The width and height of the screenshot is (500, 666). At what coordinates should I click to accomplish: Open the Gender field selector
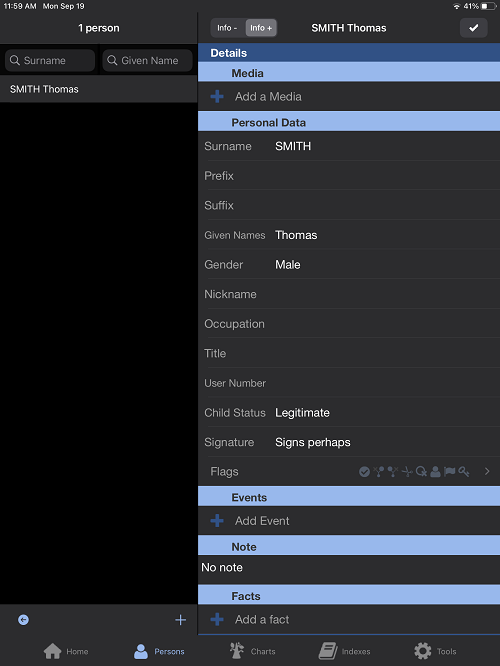tap(349, 265)
